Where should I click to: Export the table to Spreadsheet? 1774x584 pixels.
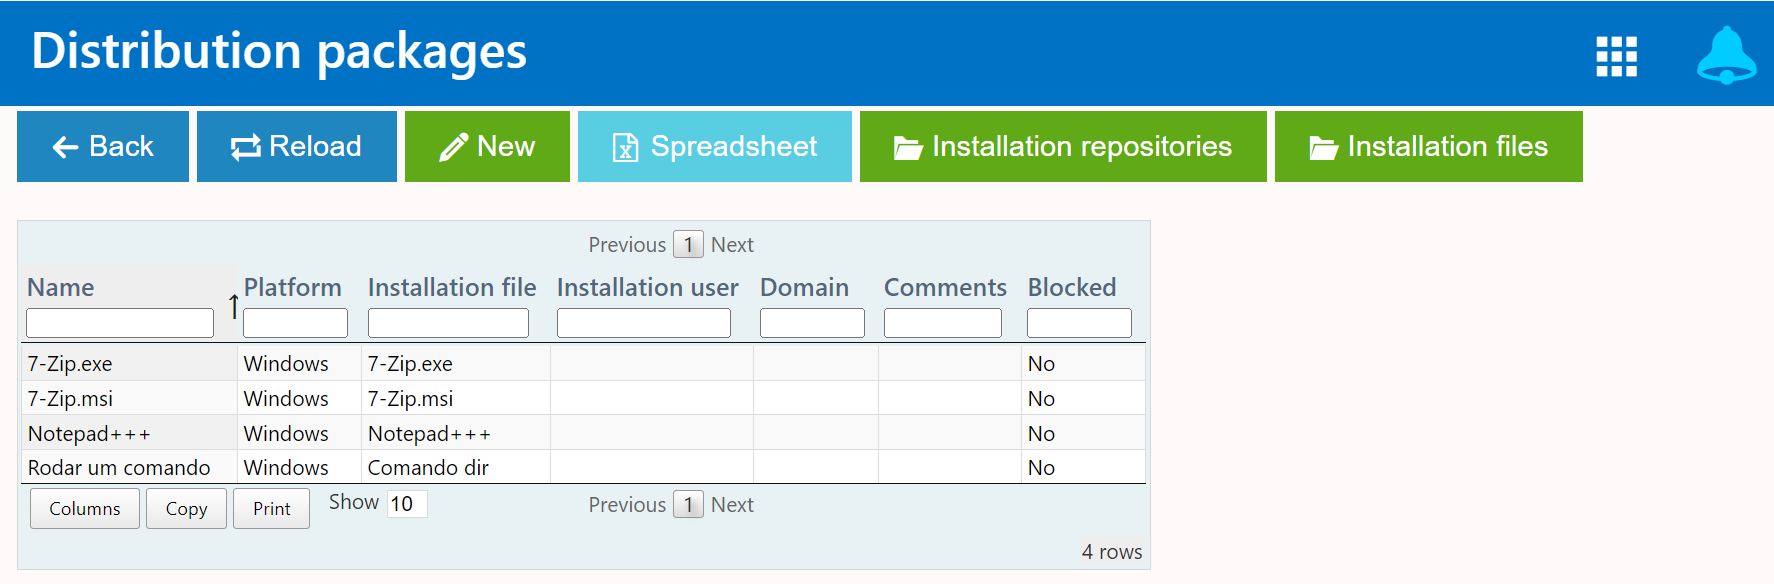pyautogui.click(x=714, y=147)
